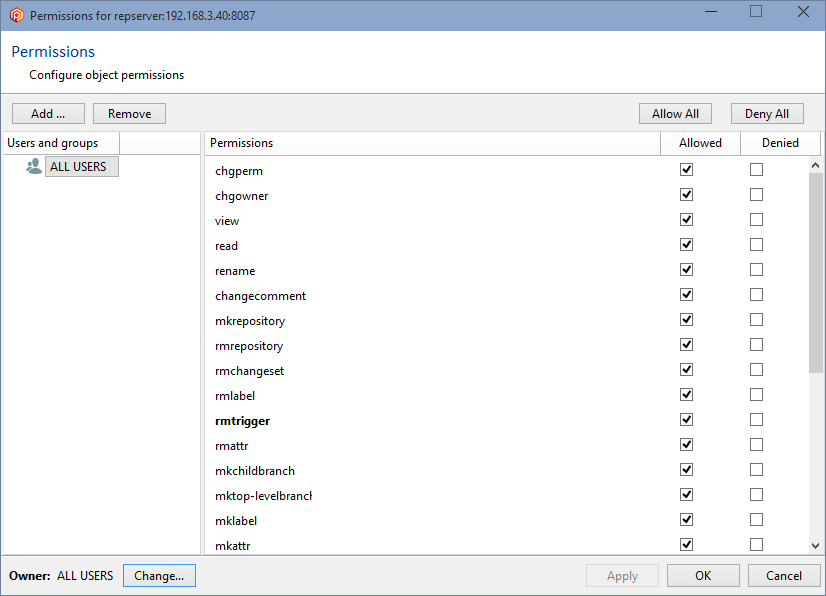826x596 pixels.
Task: Select the chgperm permission name
Action: pos(239,171)
